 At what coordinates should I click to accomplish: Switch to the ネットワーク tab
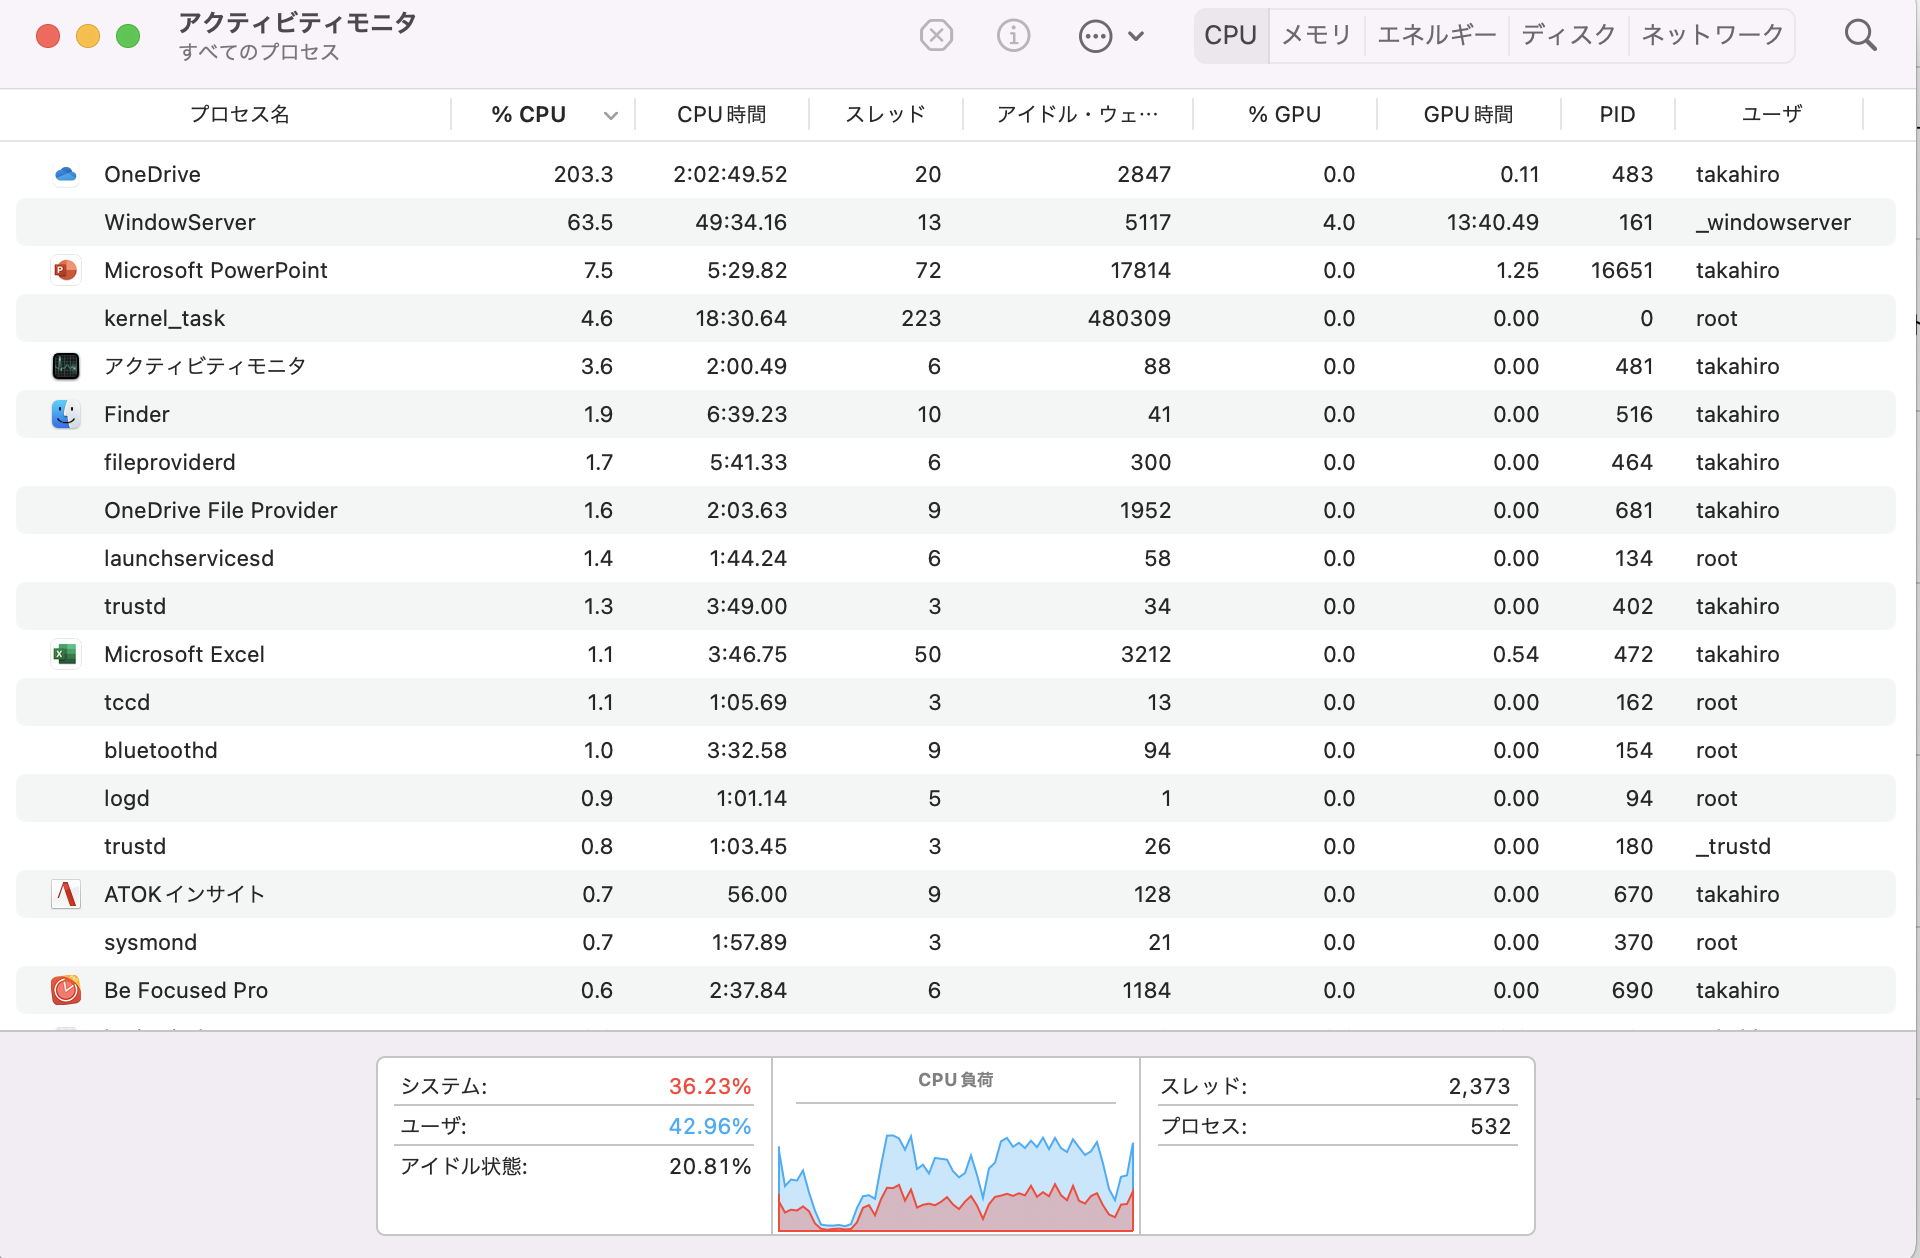point(1712,36)
